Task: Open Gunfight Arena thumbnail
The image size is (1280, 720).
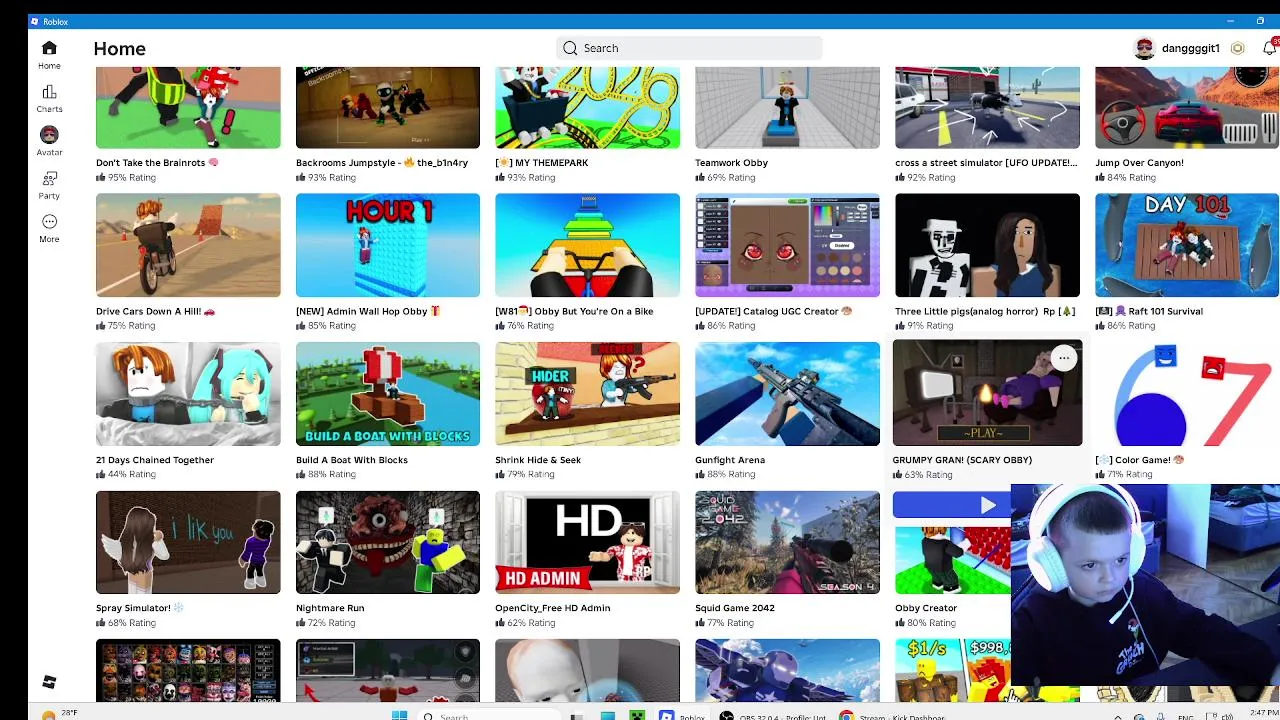Action: pos(787,394)
